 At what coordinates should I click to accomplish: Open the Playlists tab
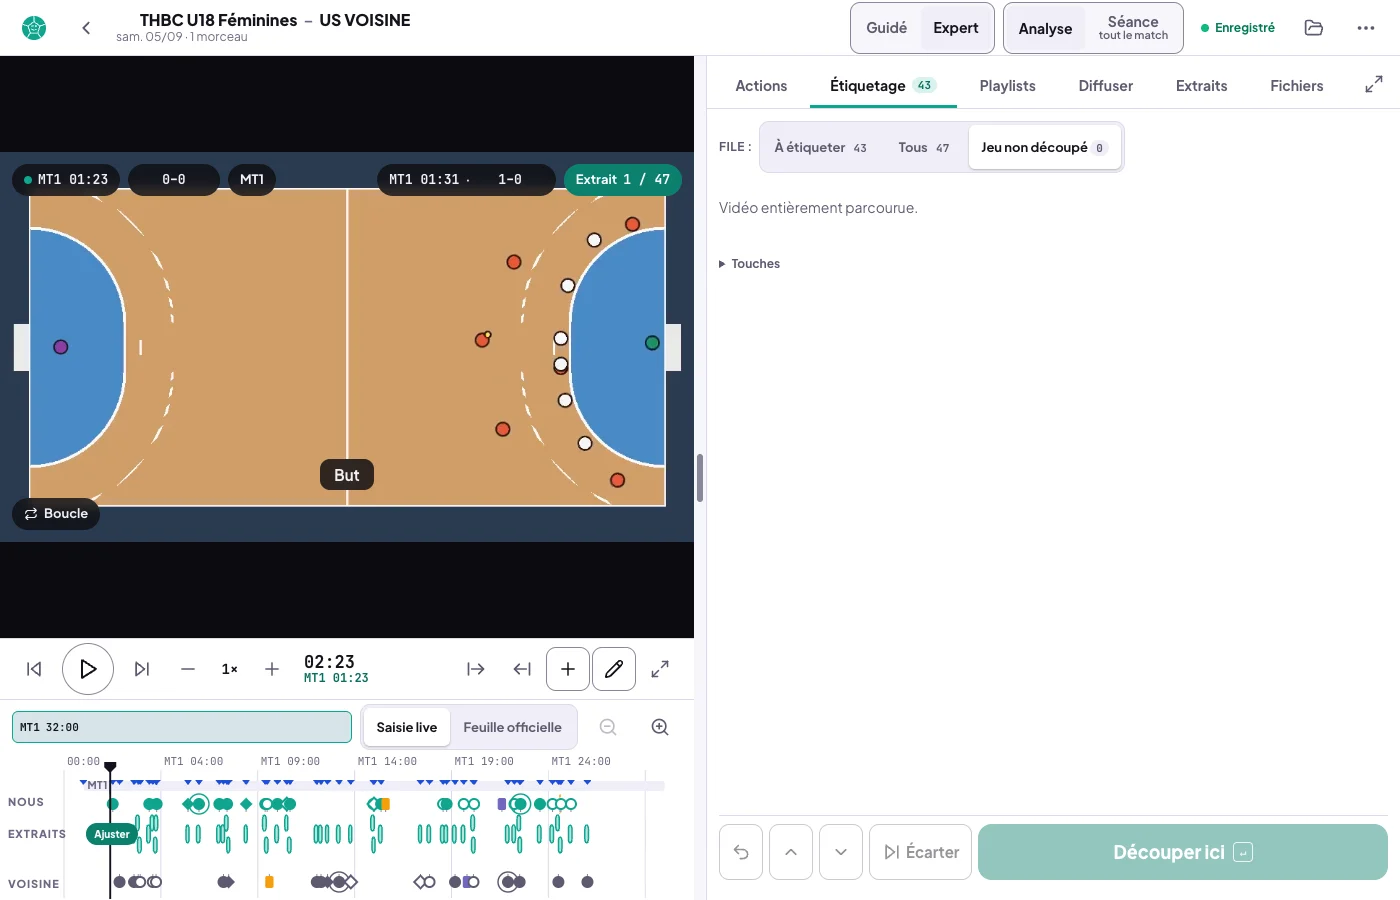(1007, 86)
